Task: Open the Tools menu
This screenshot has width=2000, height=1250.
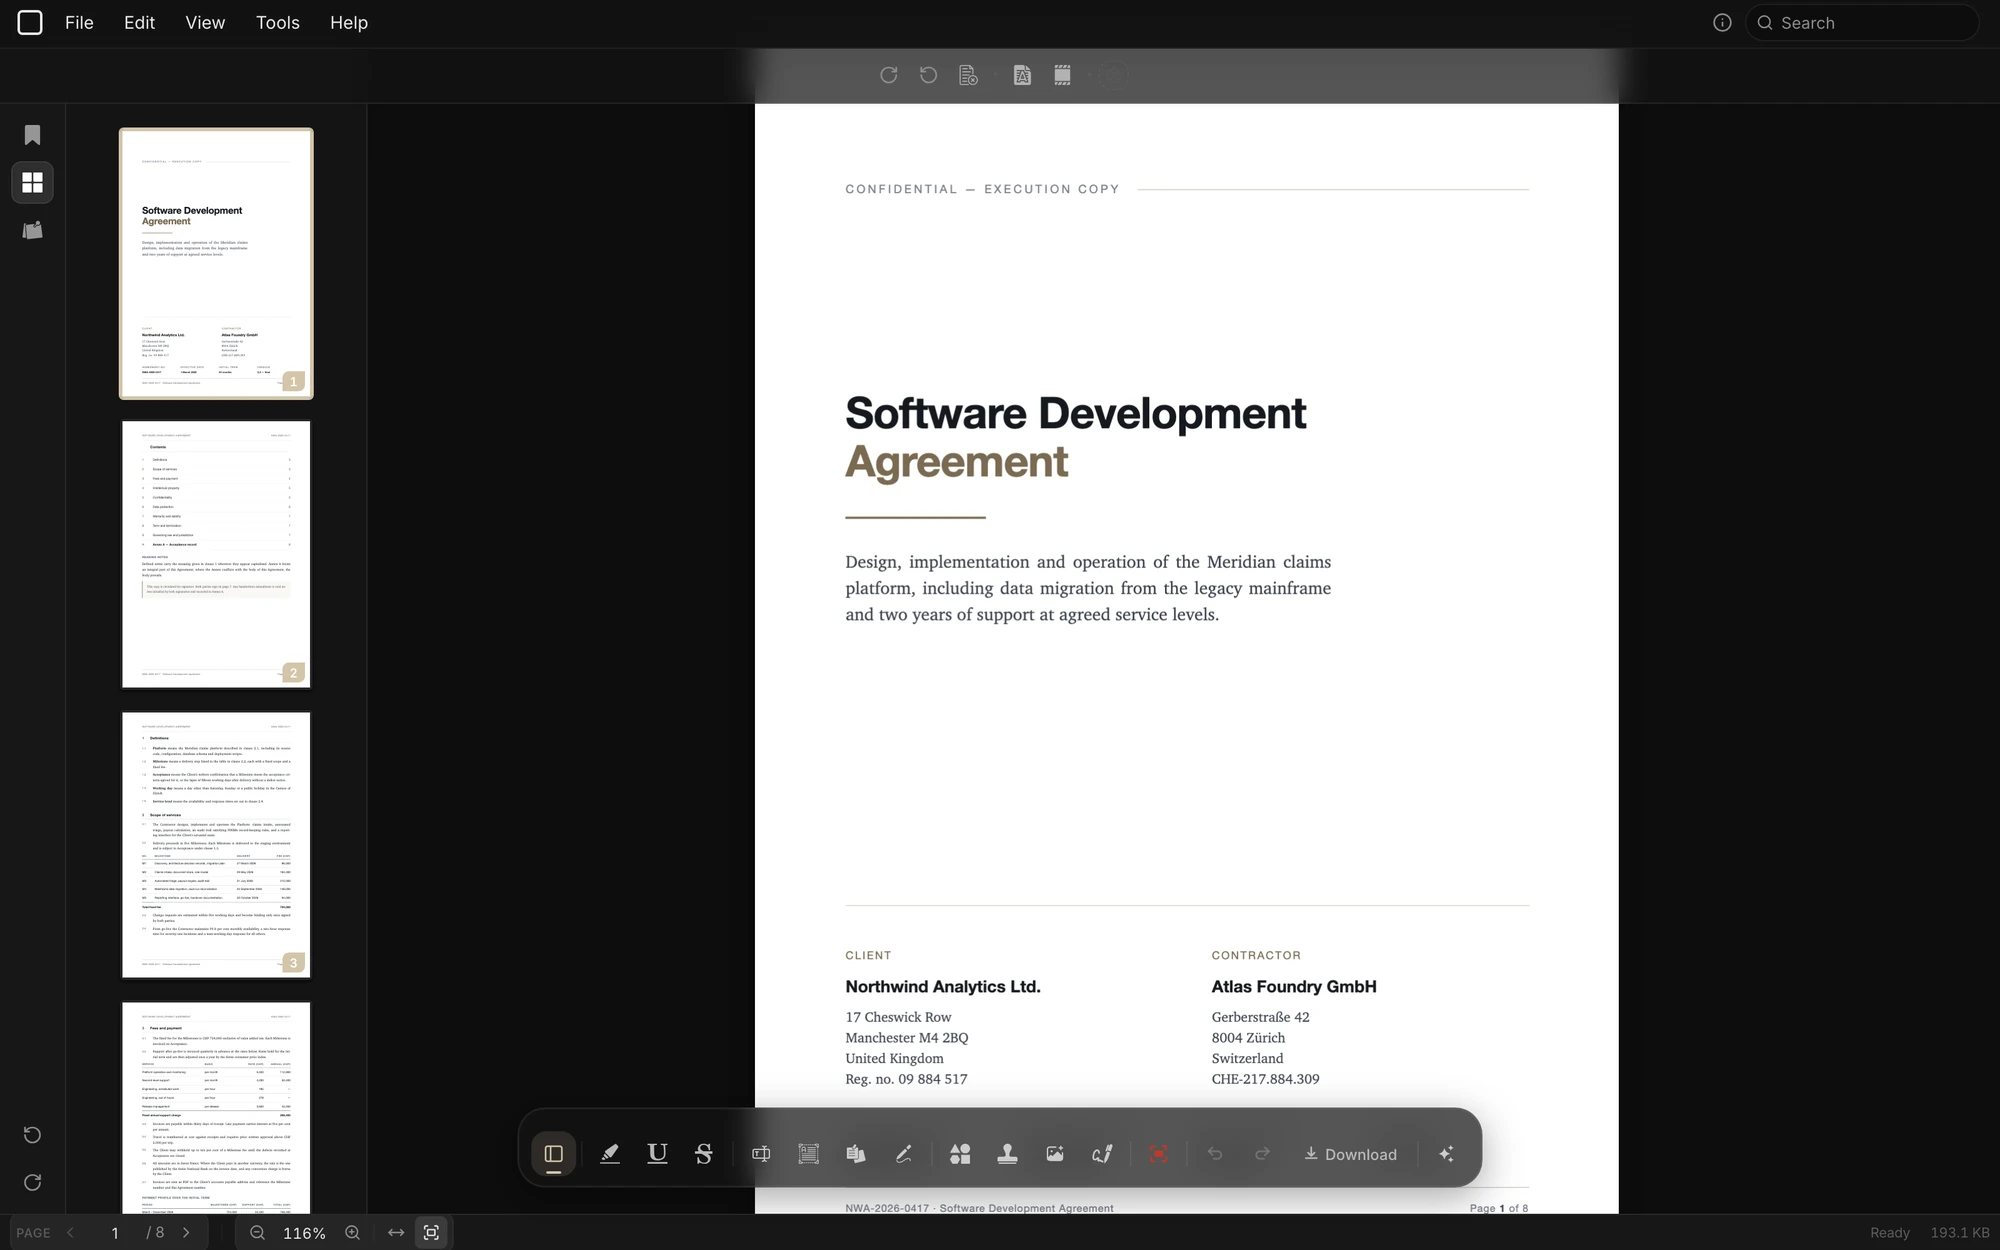Action: point(277,23)
